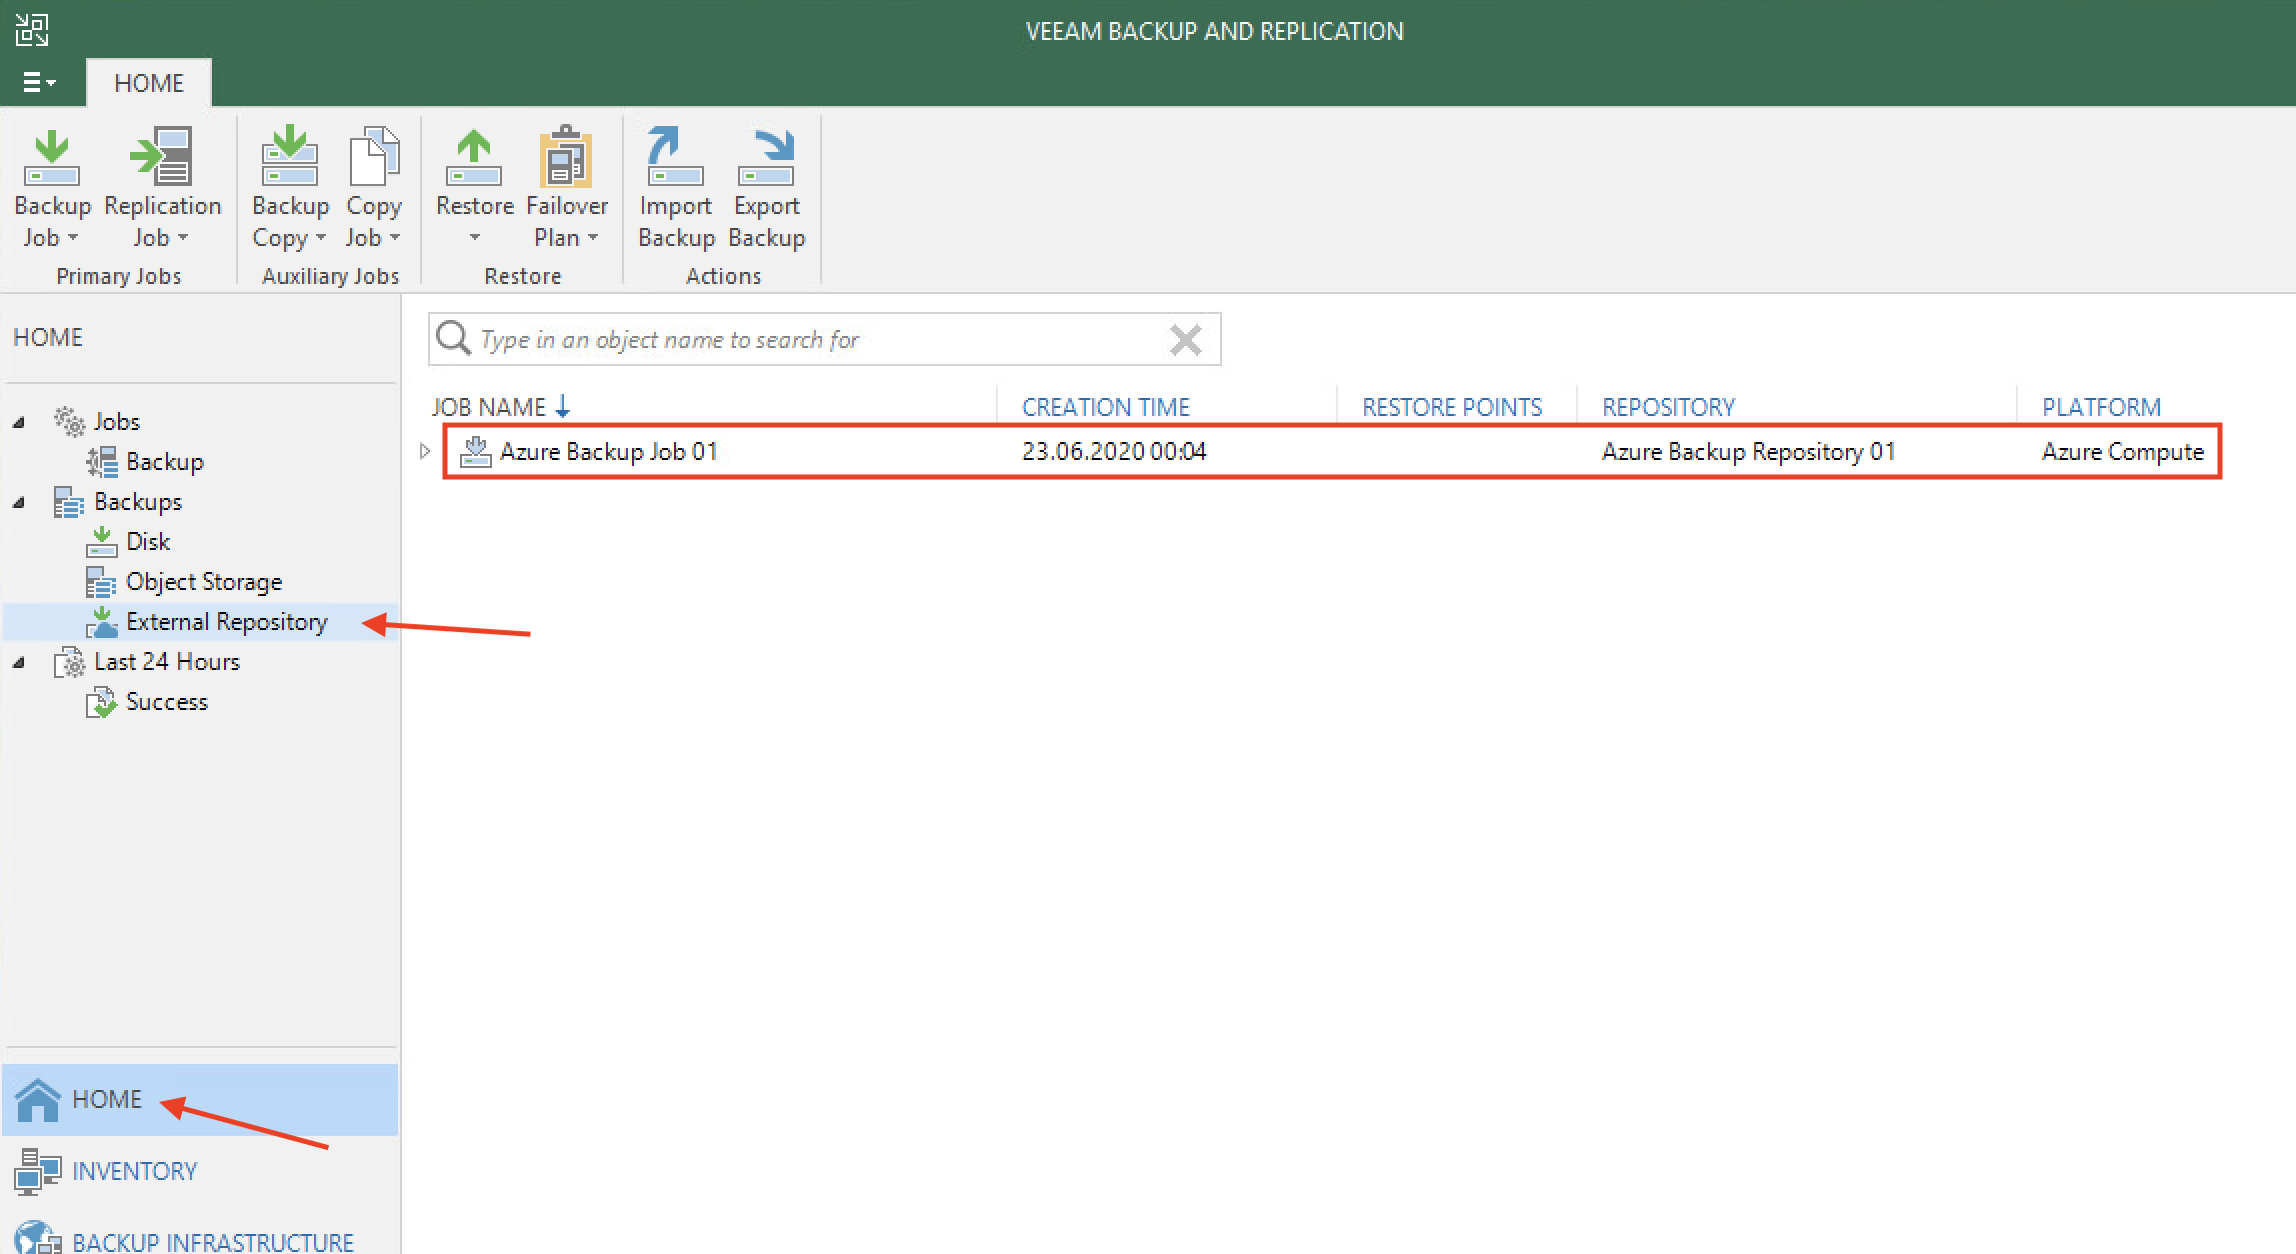
Task: Click the Failover Plan ribbon icon
Action: point(566,156)
